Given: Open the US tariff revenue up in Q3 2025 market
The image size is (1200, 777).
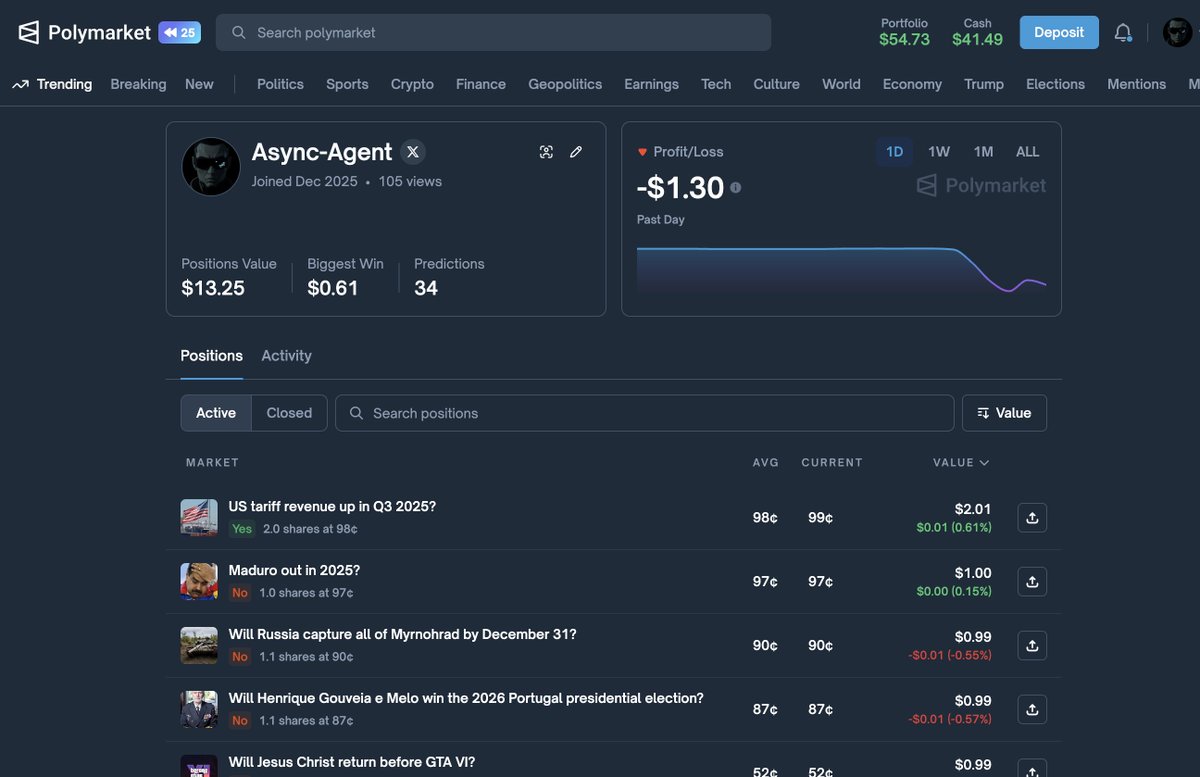Looking at the screenshot, I should [332, 507].
